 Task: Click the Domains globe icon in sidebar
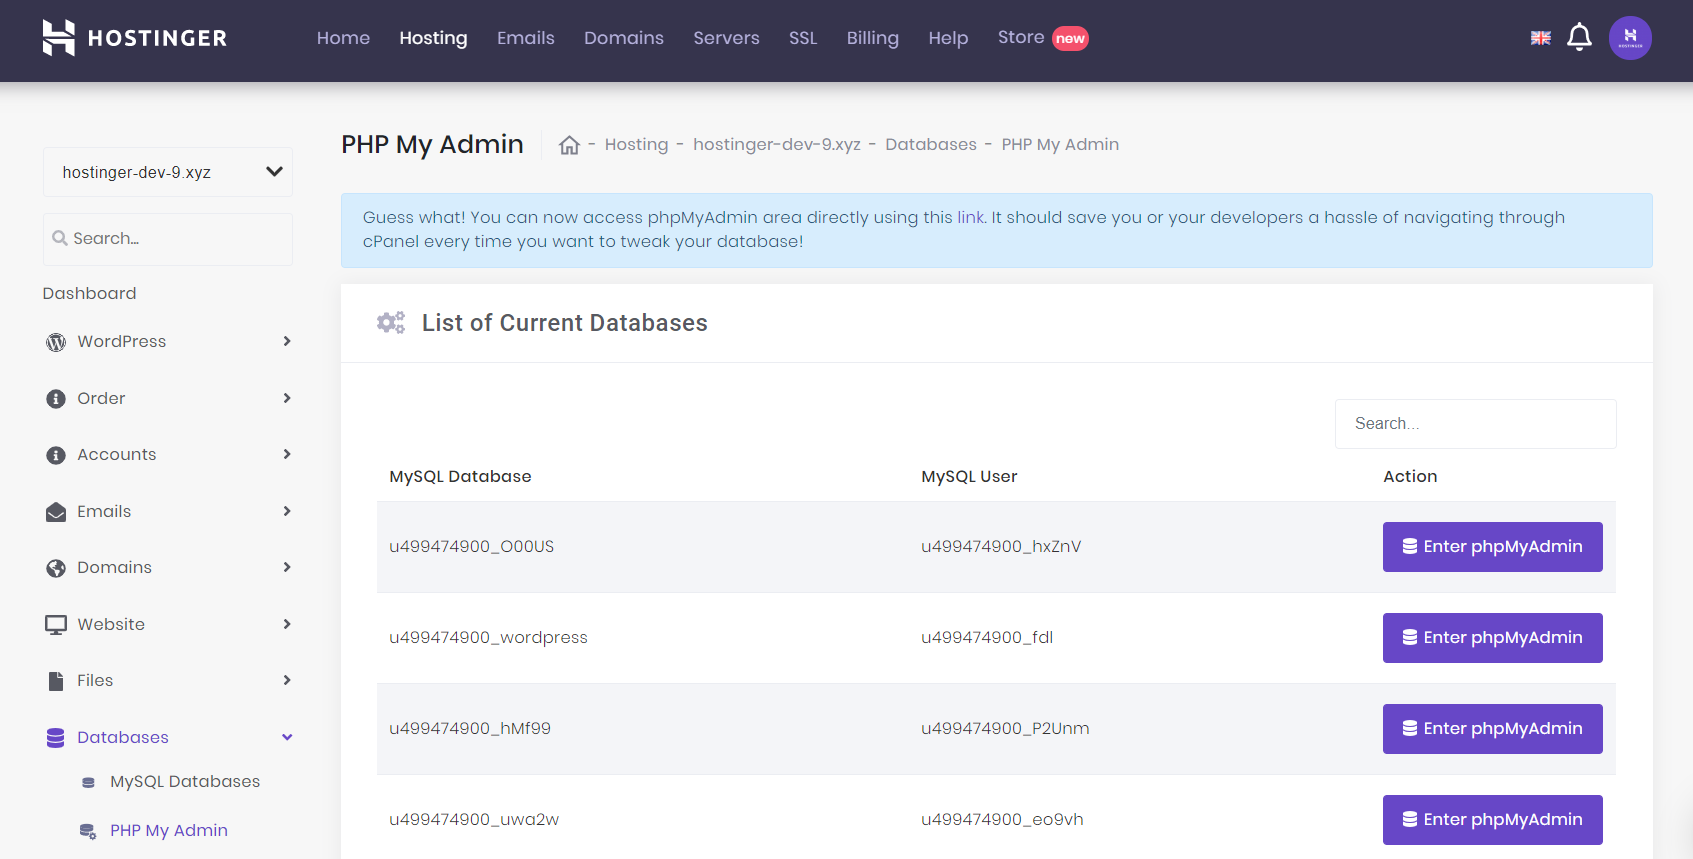pyautogui.click(x=56, y=568)
